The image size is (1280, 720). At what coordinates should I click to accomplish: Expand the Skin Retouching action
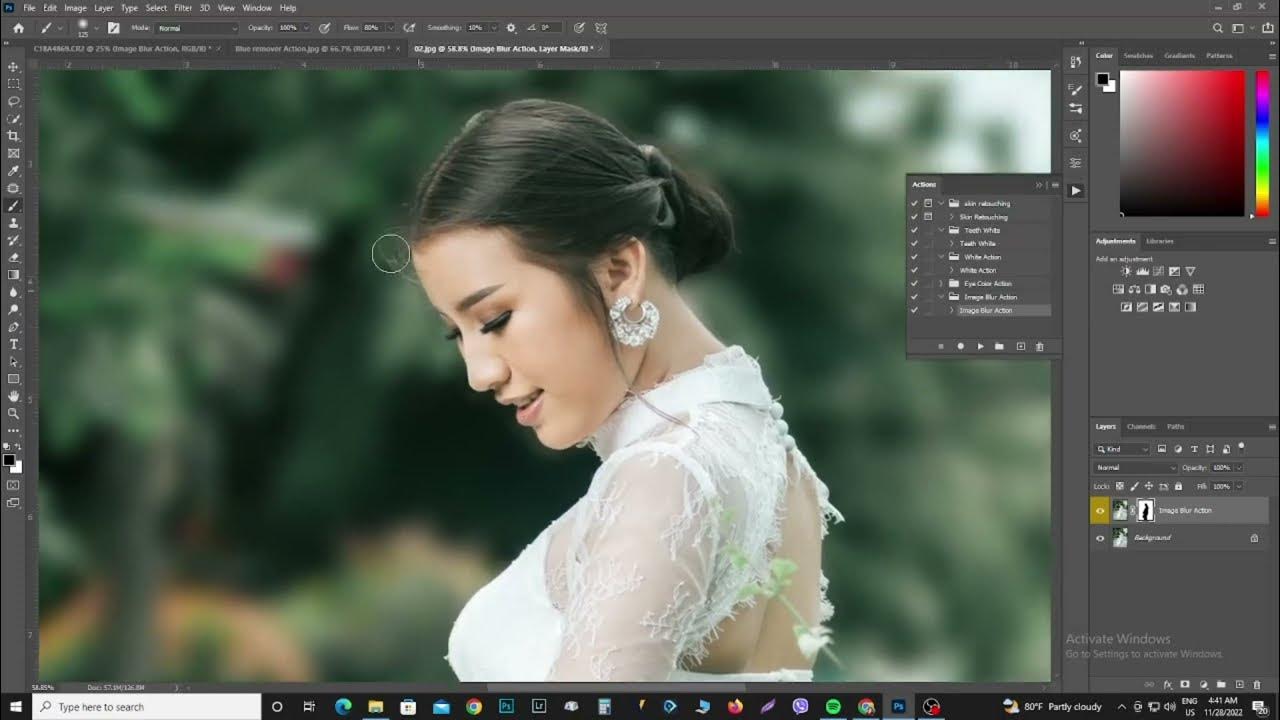(950, 217)
